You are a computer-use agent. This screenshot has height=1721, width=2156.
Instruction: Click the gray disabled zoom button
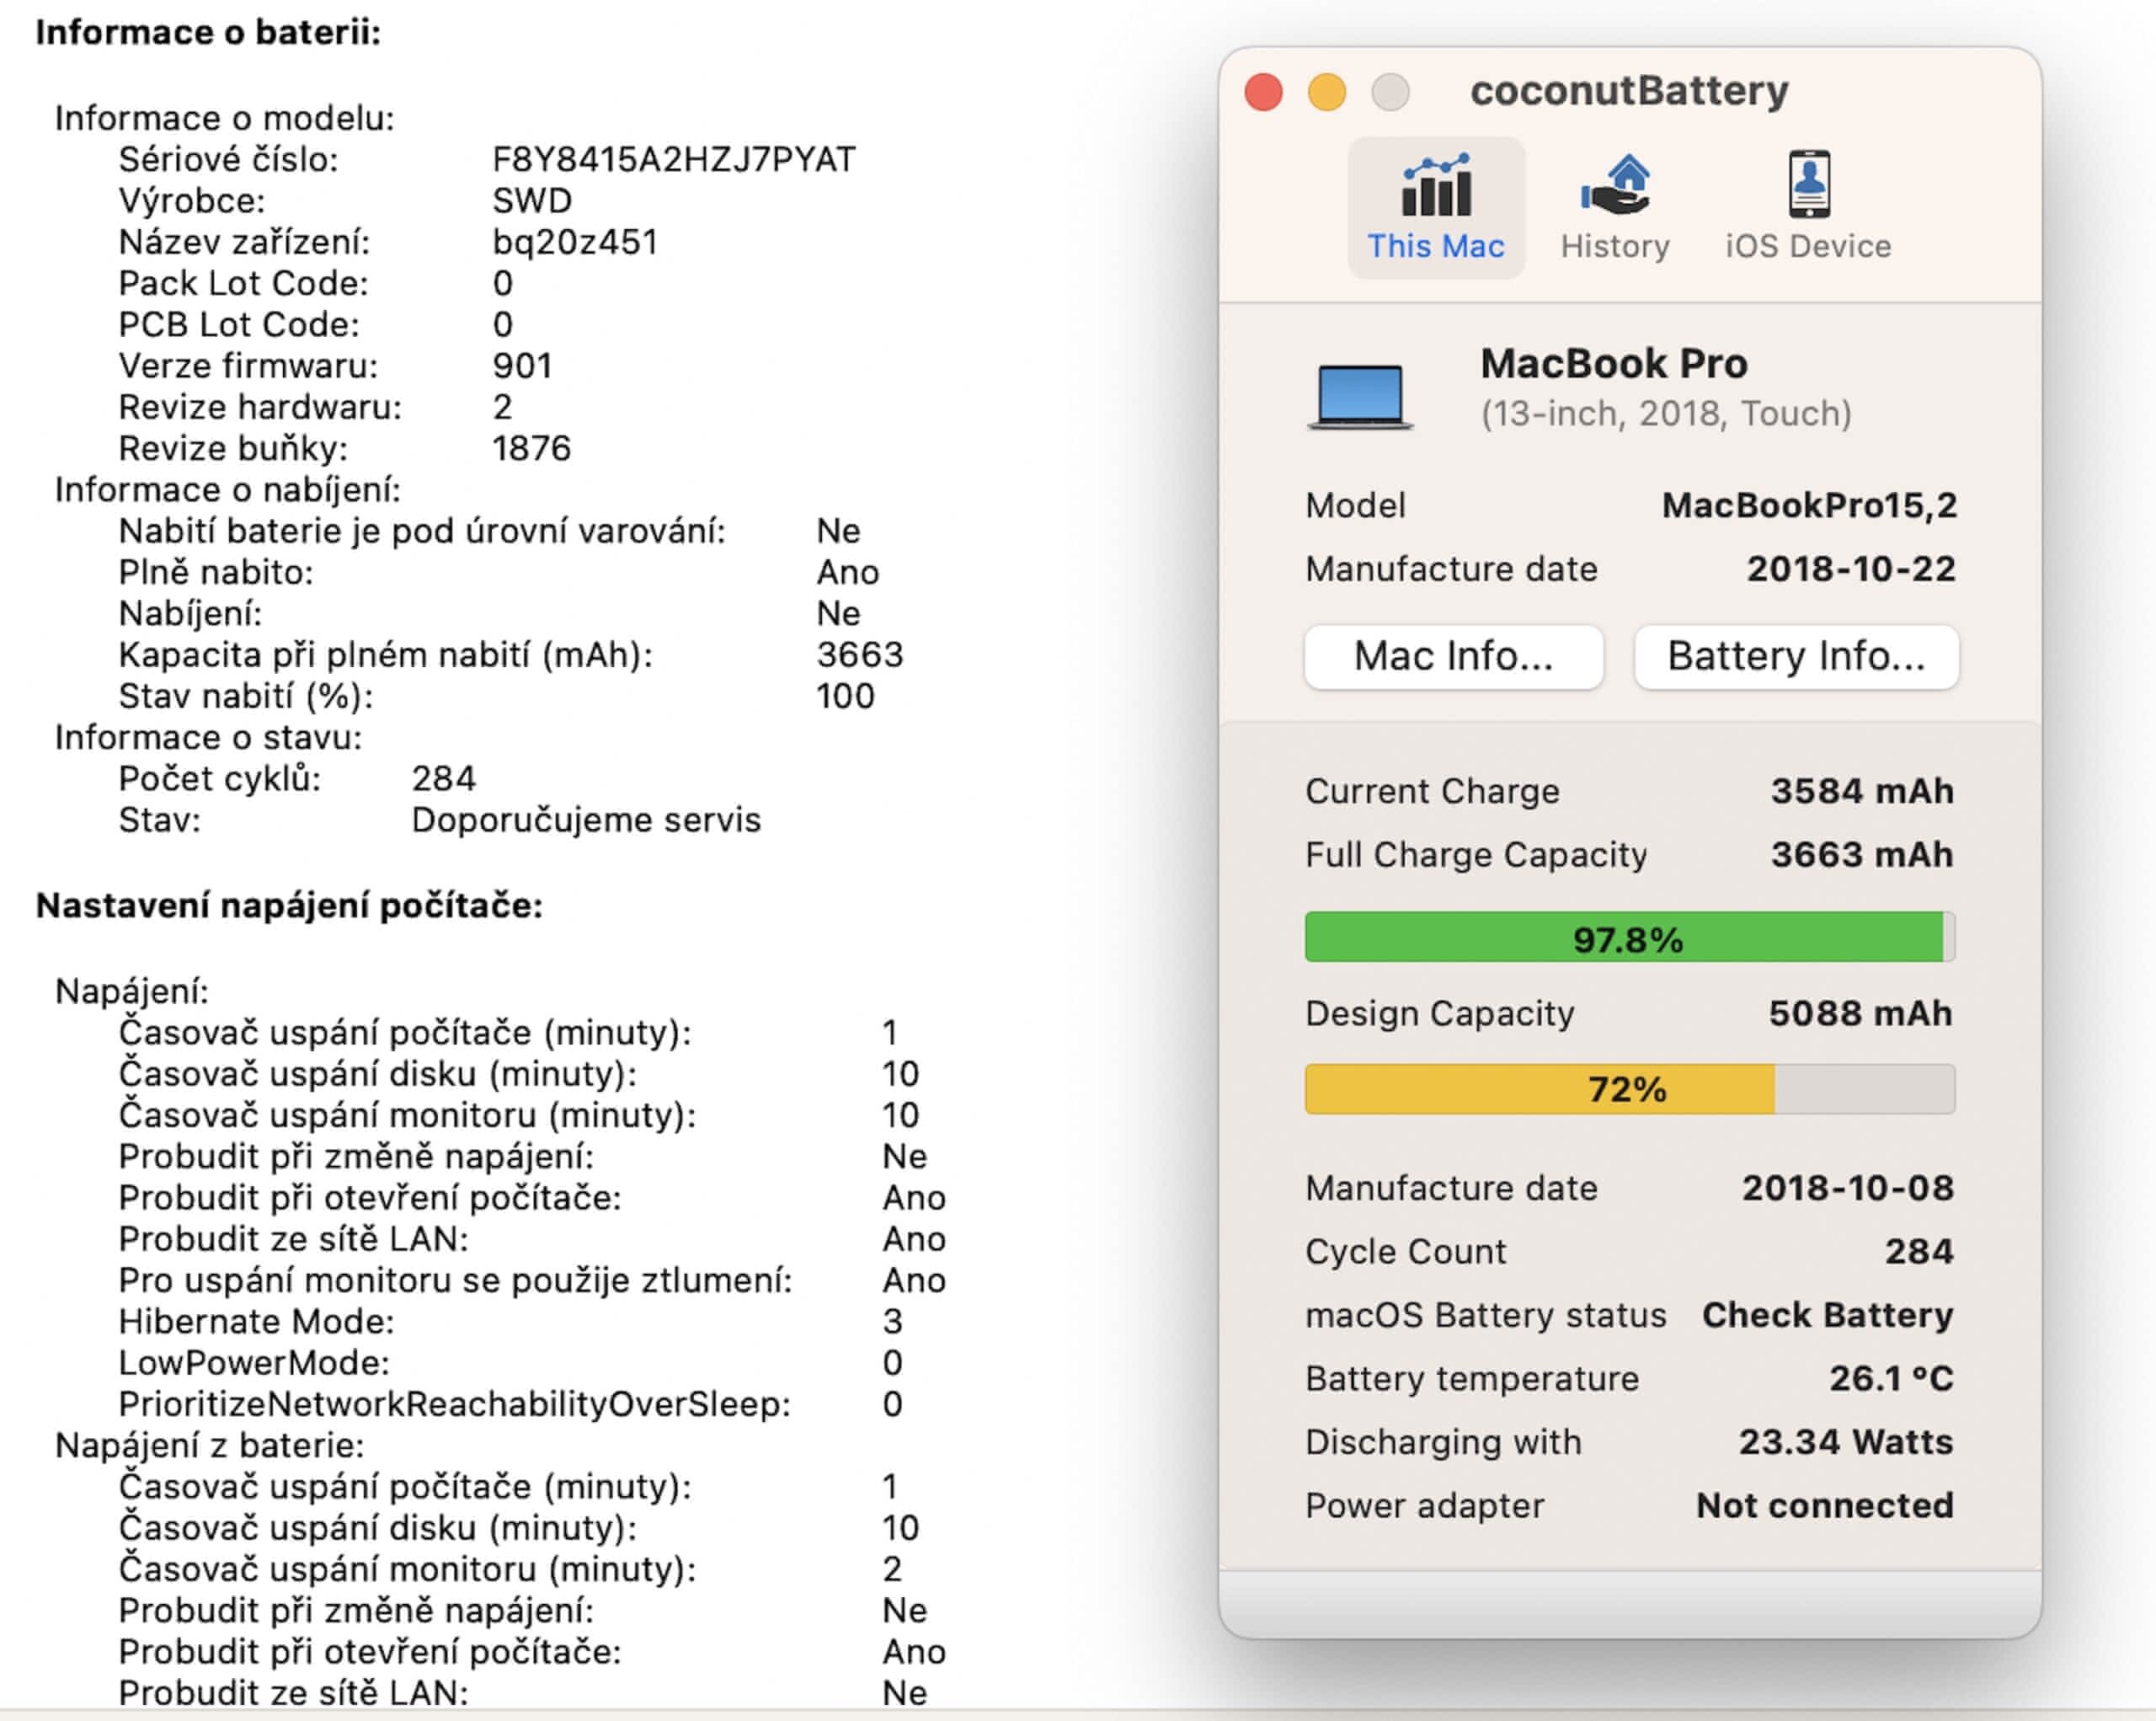click(1390, 92)
